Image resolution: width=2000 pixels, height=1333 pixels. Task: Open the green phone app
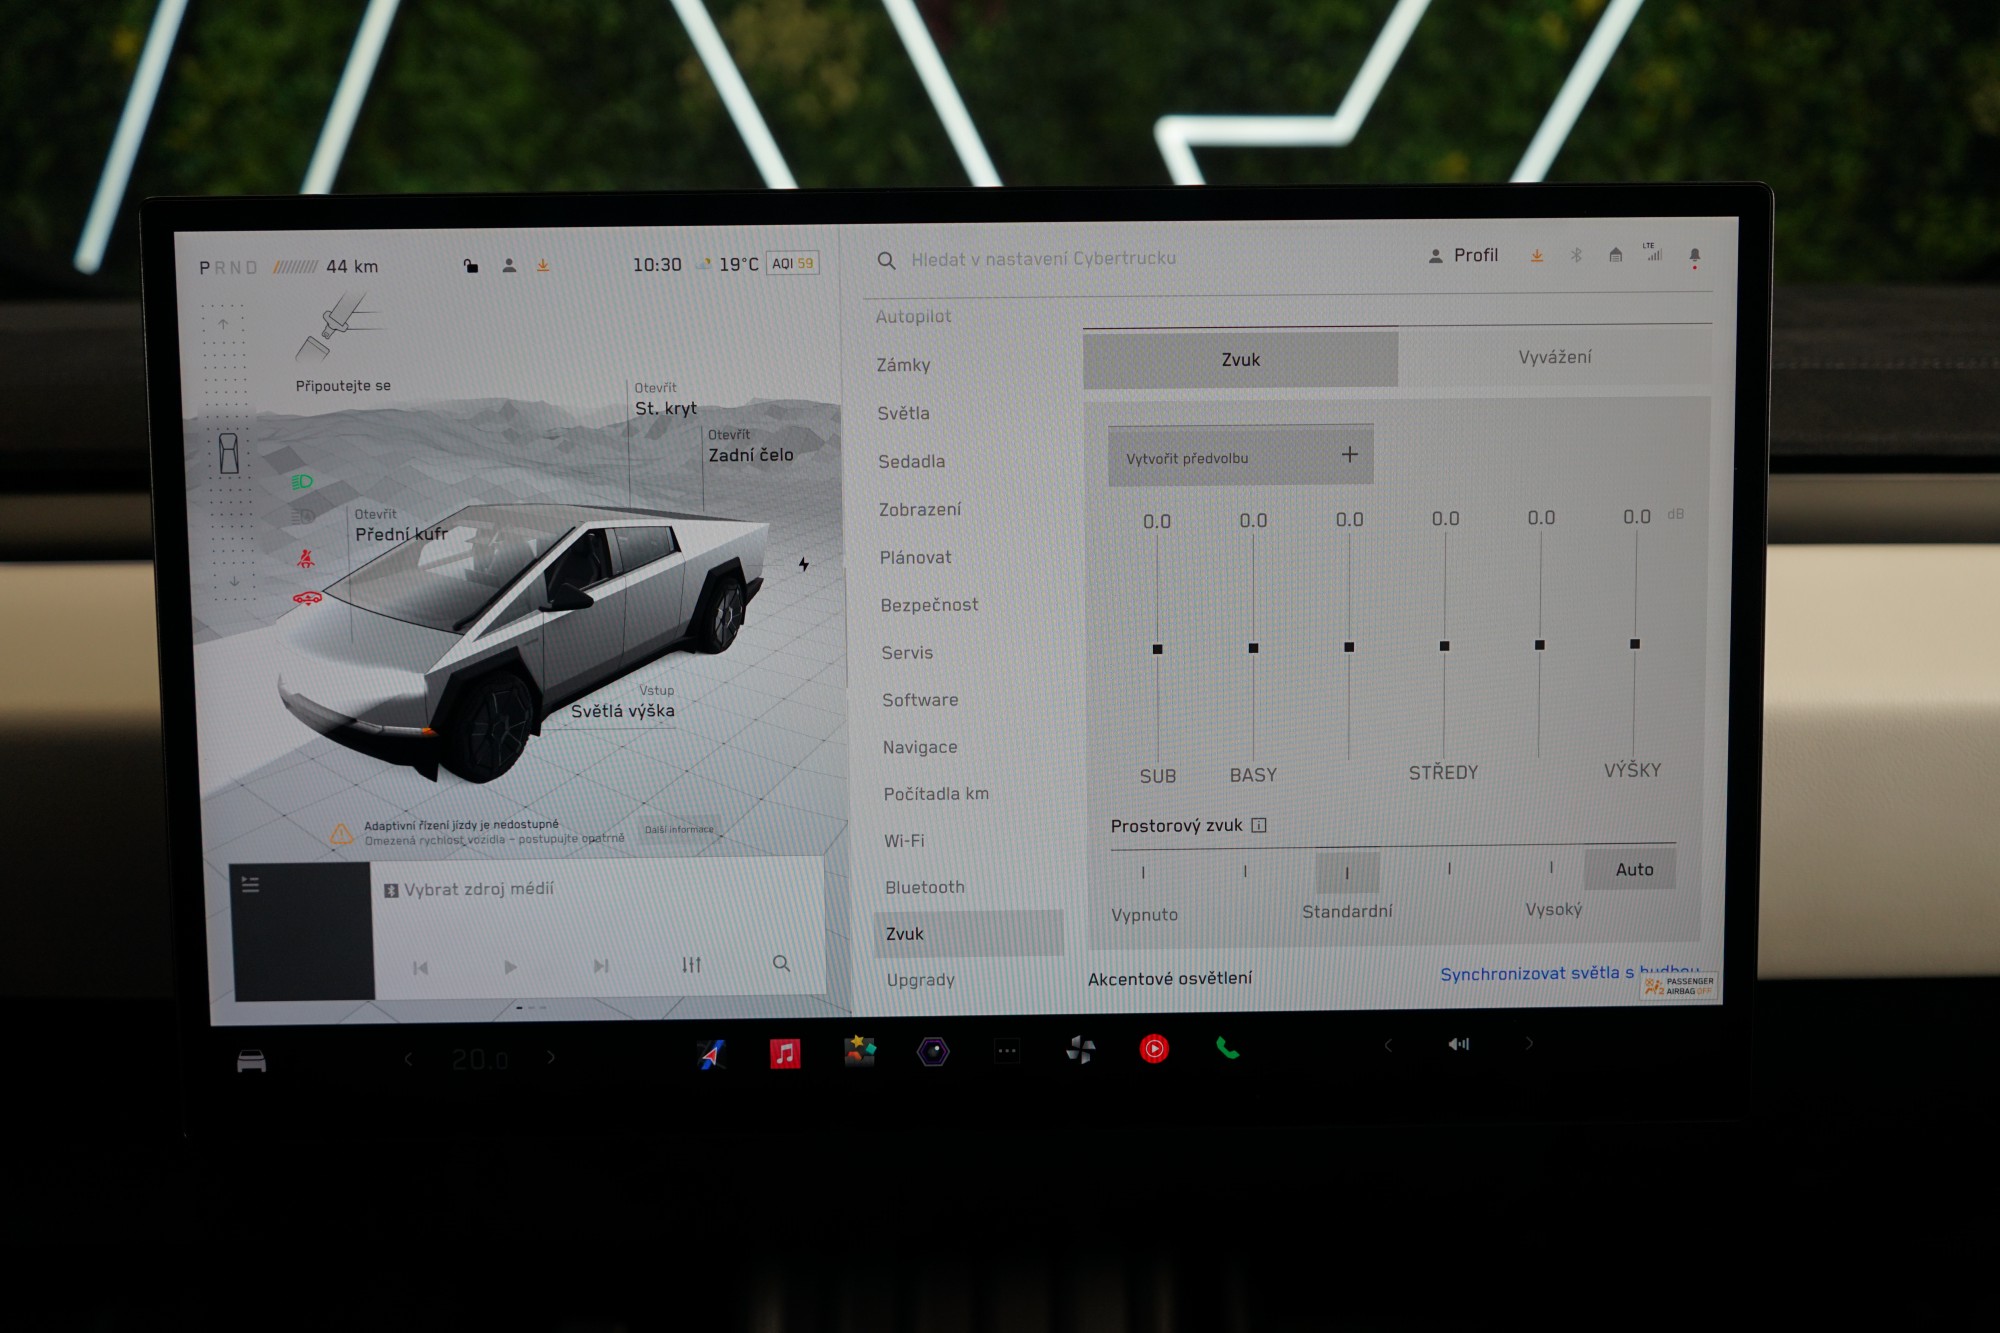1227,1047
